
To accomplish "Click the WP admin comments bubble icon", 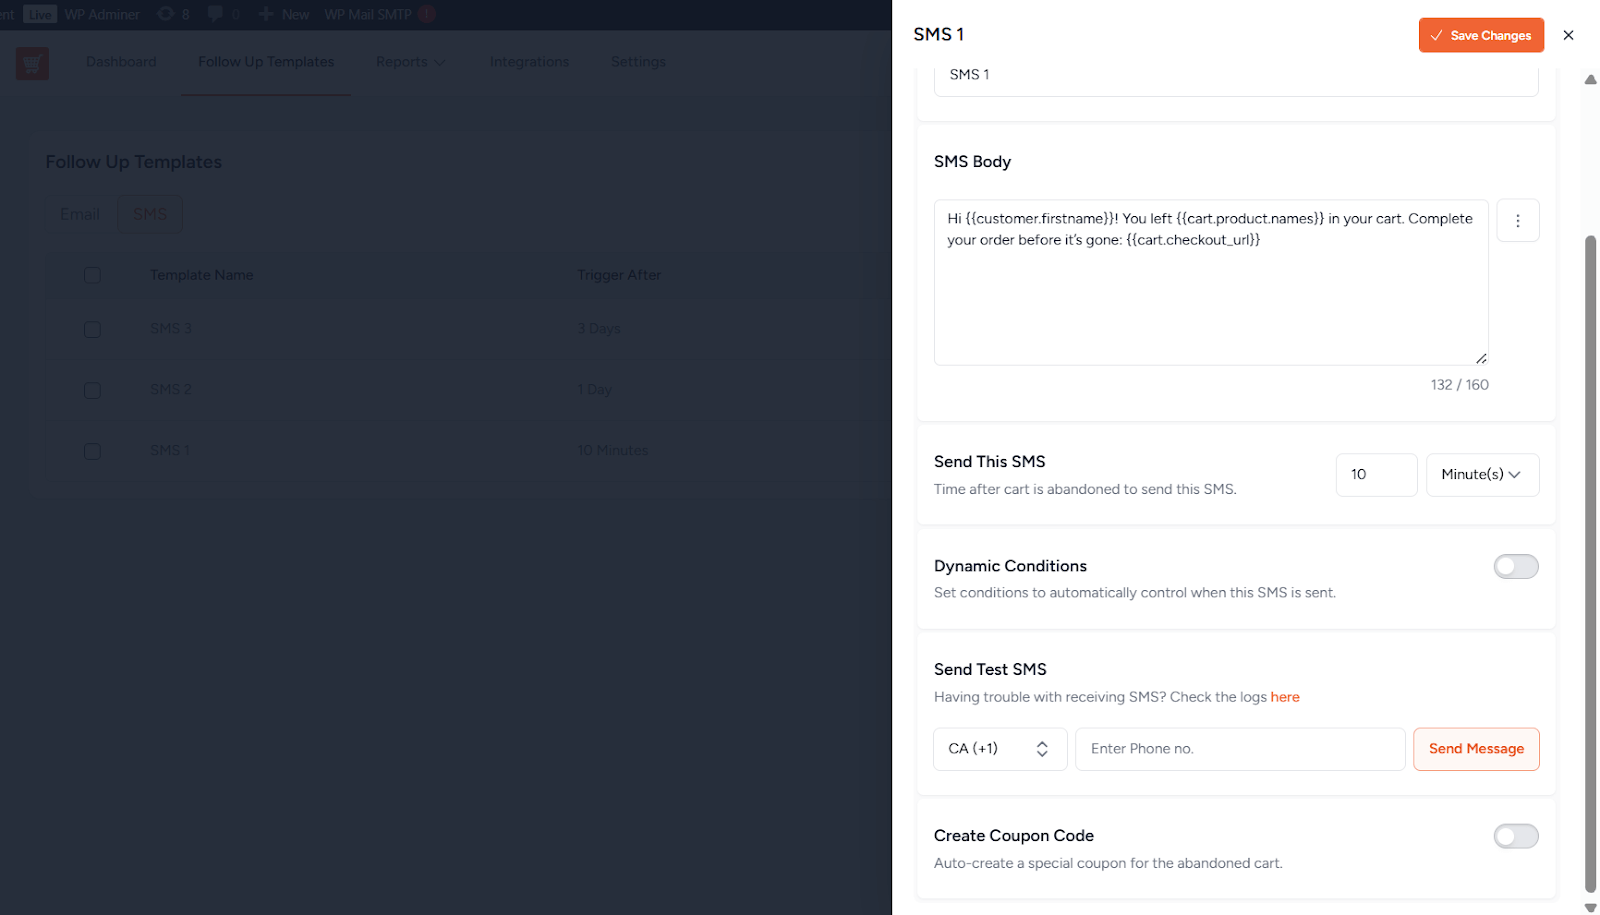I will [x=215, y=14].
